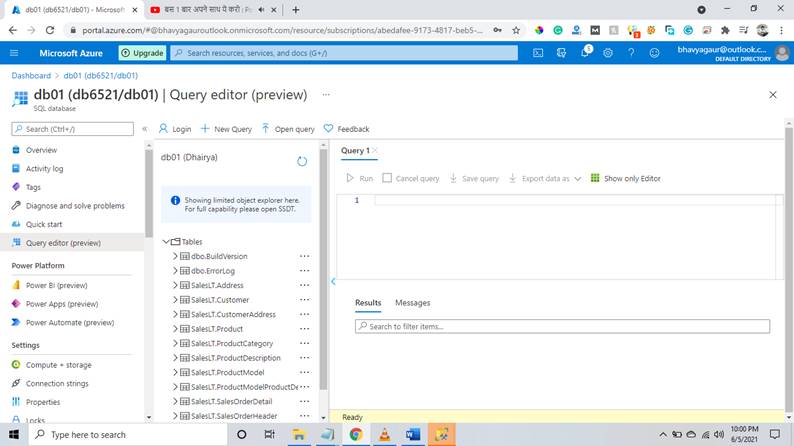Switch to the Results tab
Screen dimensions: 794x446
tap(368, 303)
